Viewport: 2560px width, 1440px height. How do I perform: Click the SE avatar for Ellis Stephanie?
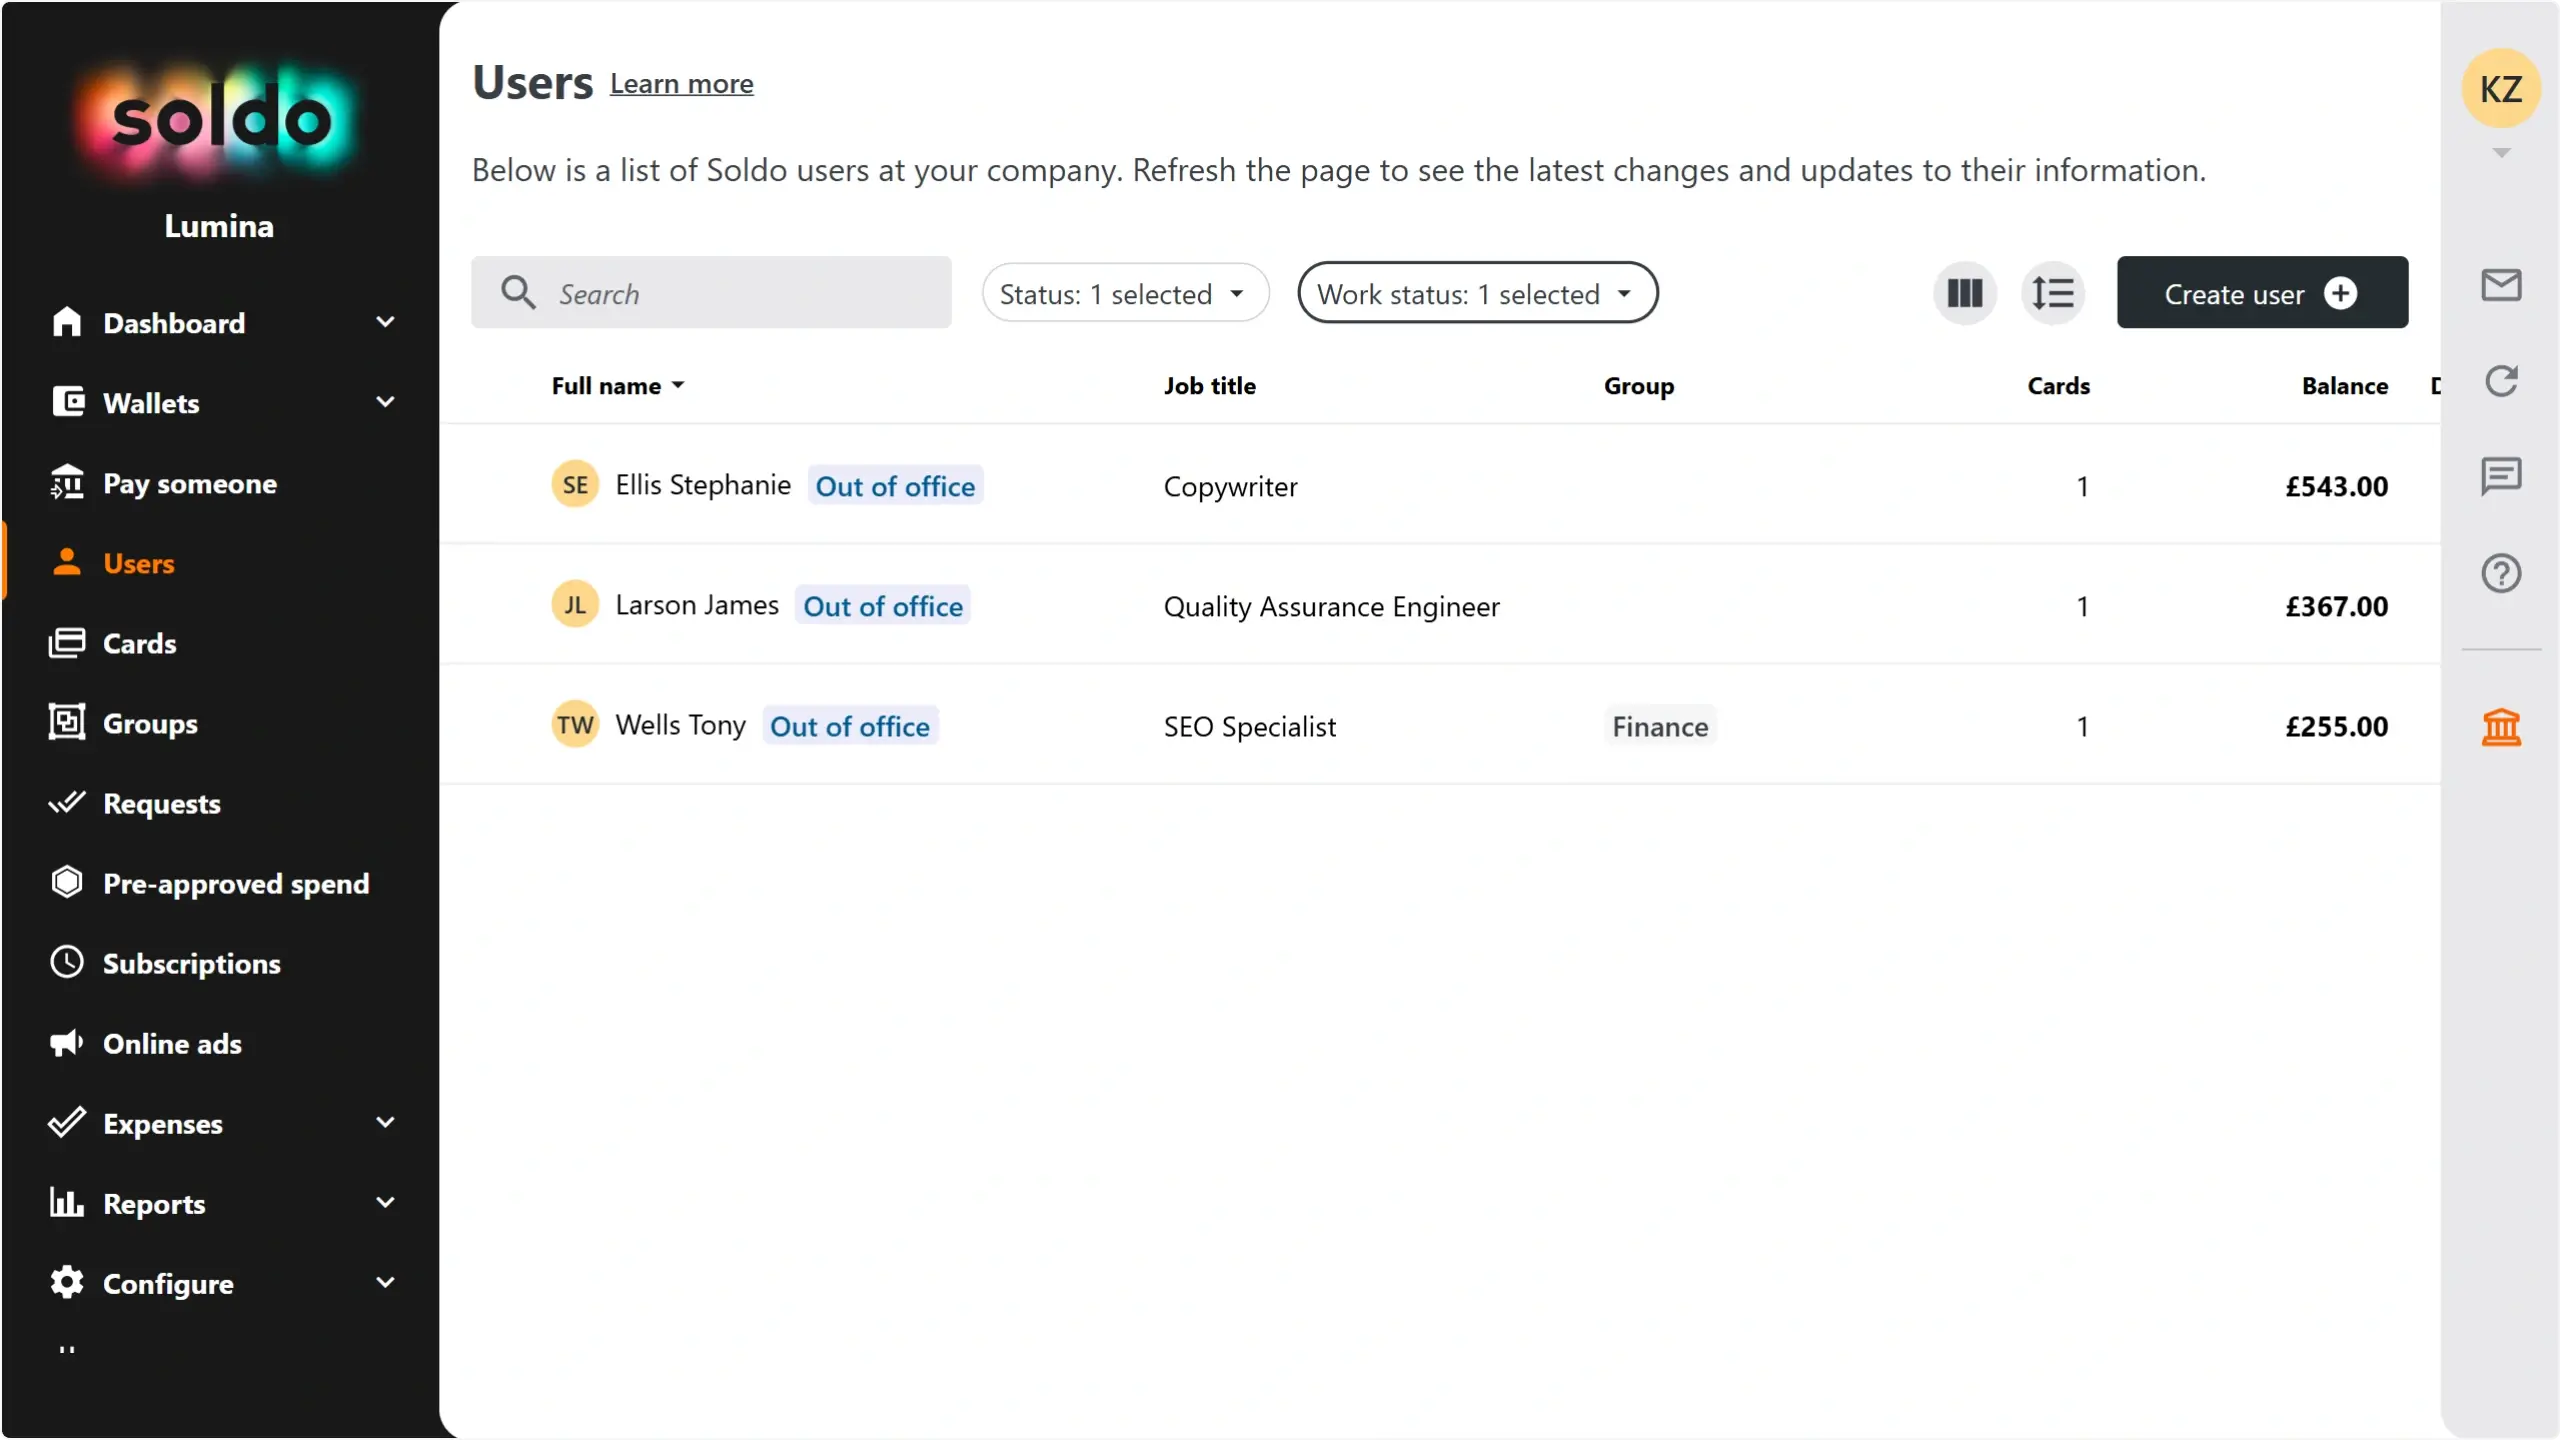(575, 485)
